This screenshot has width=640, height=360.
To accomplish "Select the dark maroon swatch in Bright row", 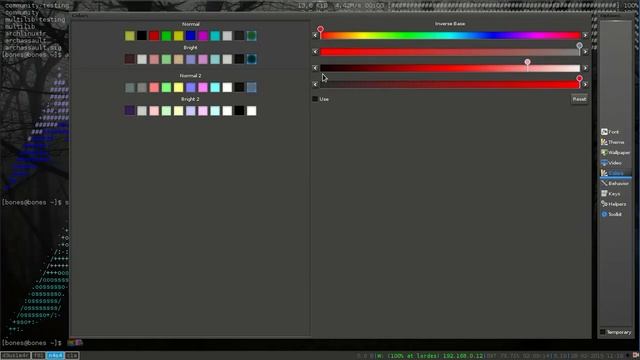I will [130, 59].
